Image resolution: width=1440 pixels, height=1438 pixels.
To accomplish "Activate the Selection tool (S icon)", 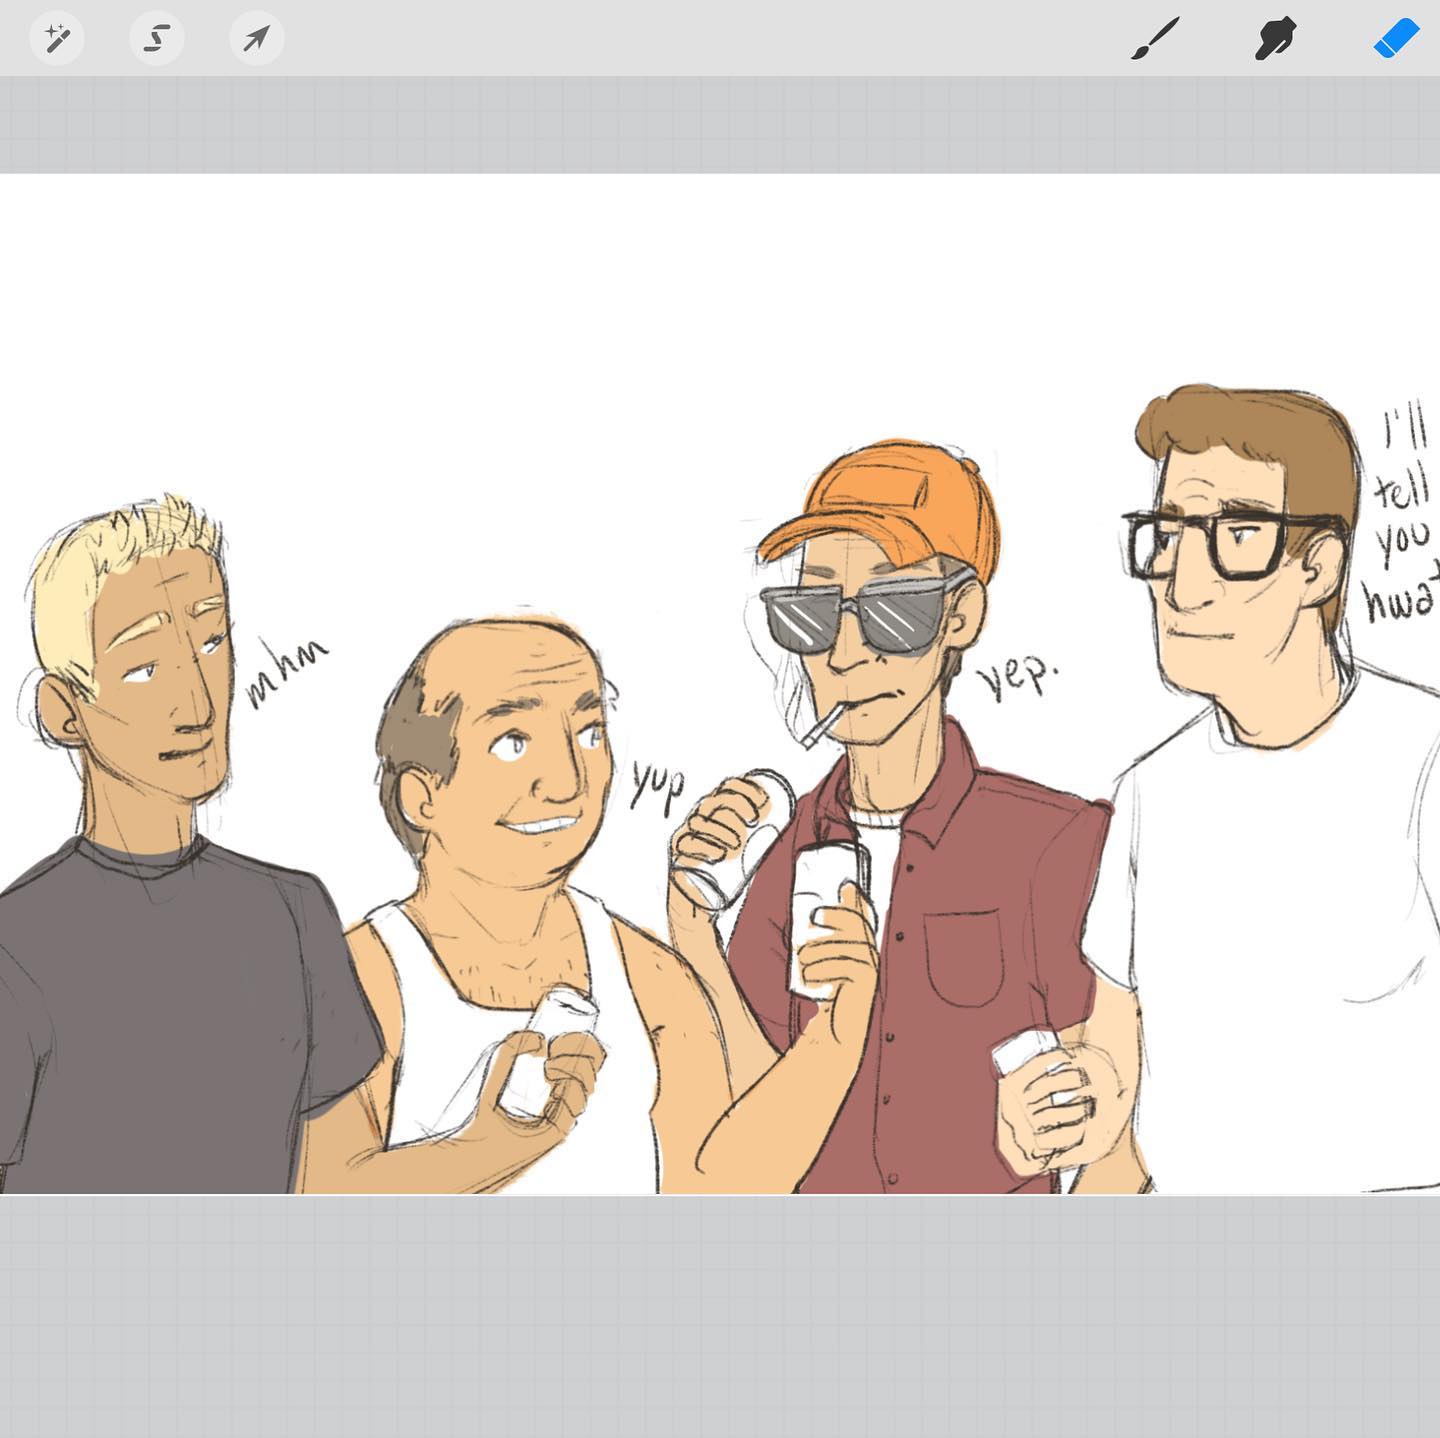I will click(157, 39).
